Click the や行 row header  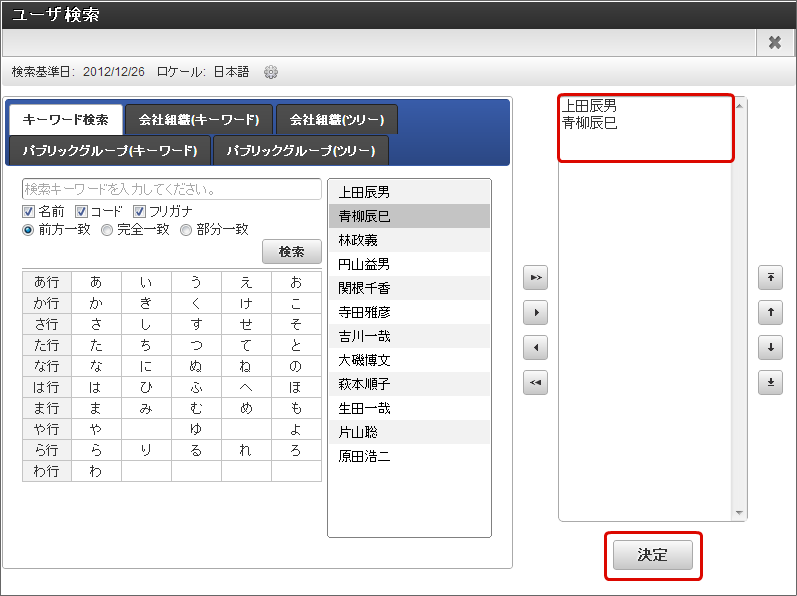46,429
